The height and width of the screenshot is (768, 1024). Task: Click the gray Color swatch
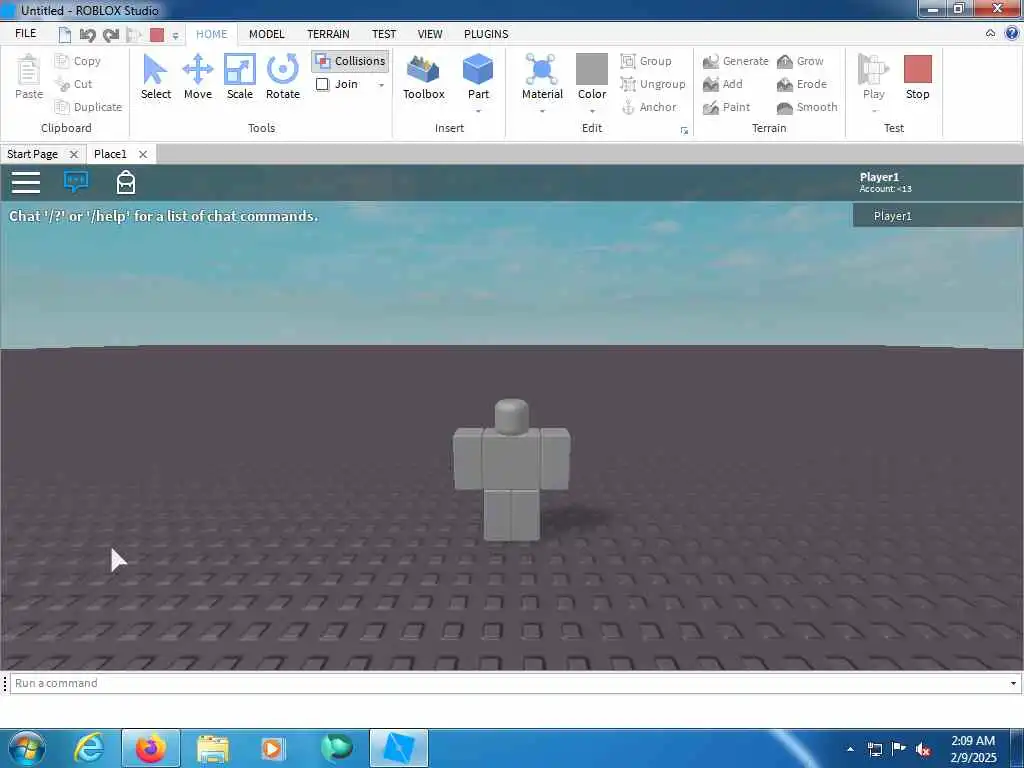coord(592,69)
